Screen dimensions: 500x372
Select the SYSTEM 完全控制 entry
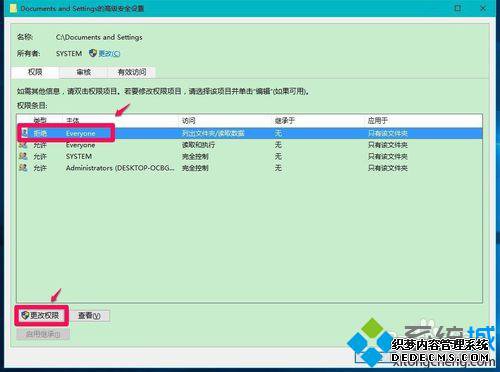coord(249,156)
